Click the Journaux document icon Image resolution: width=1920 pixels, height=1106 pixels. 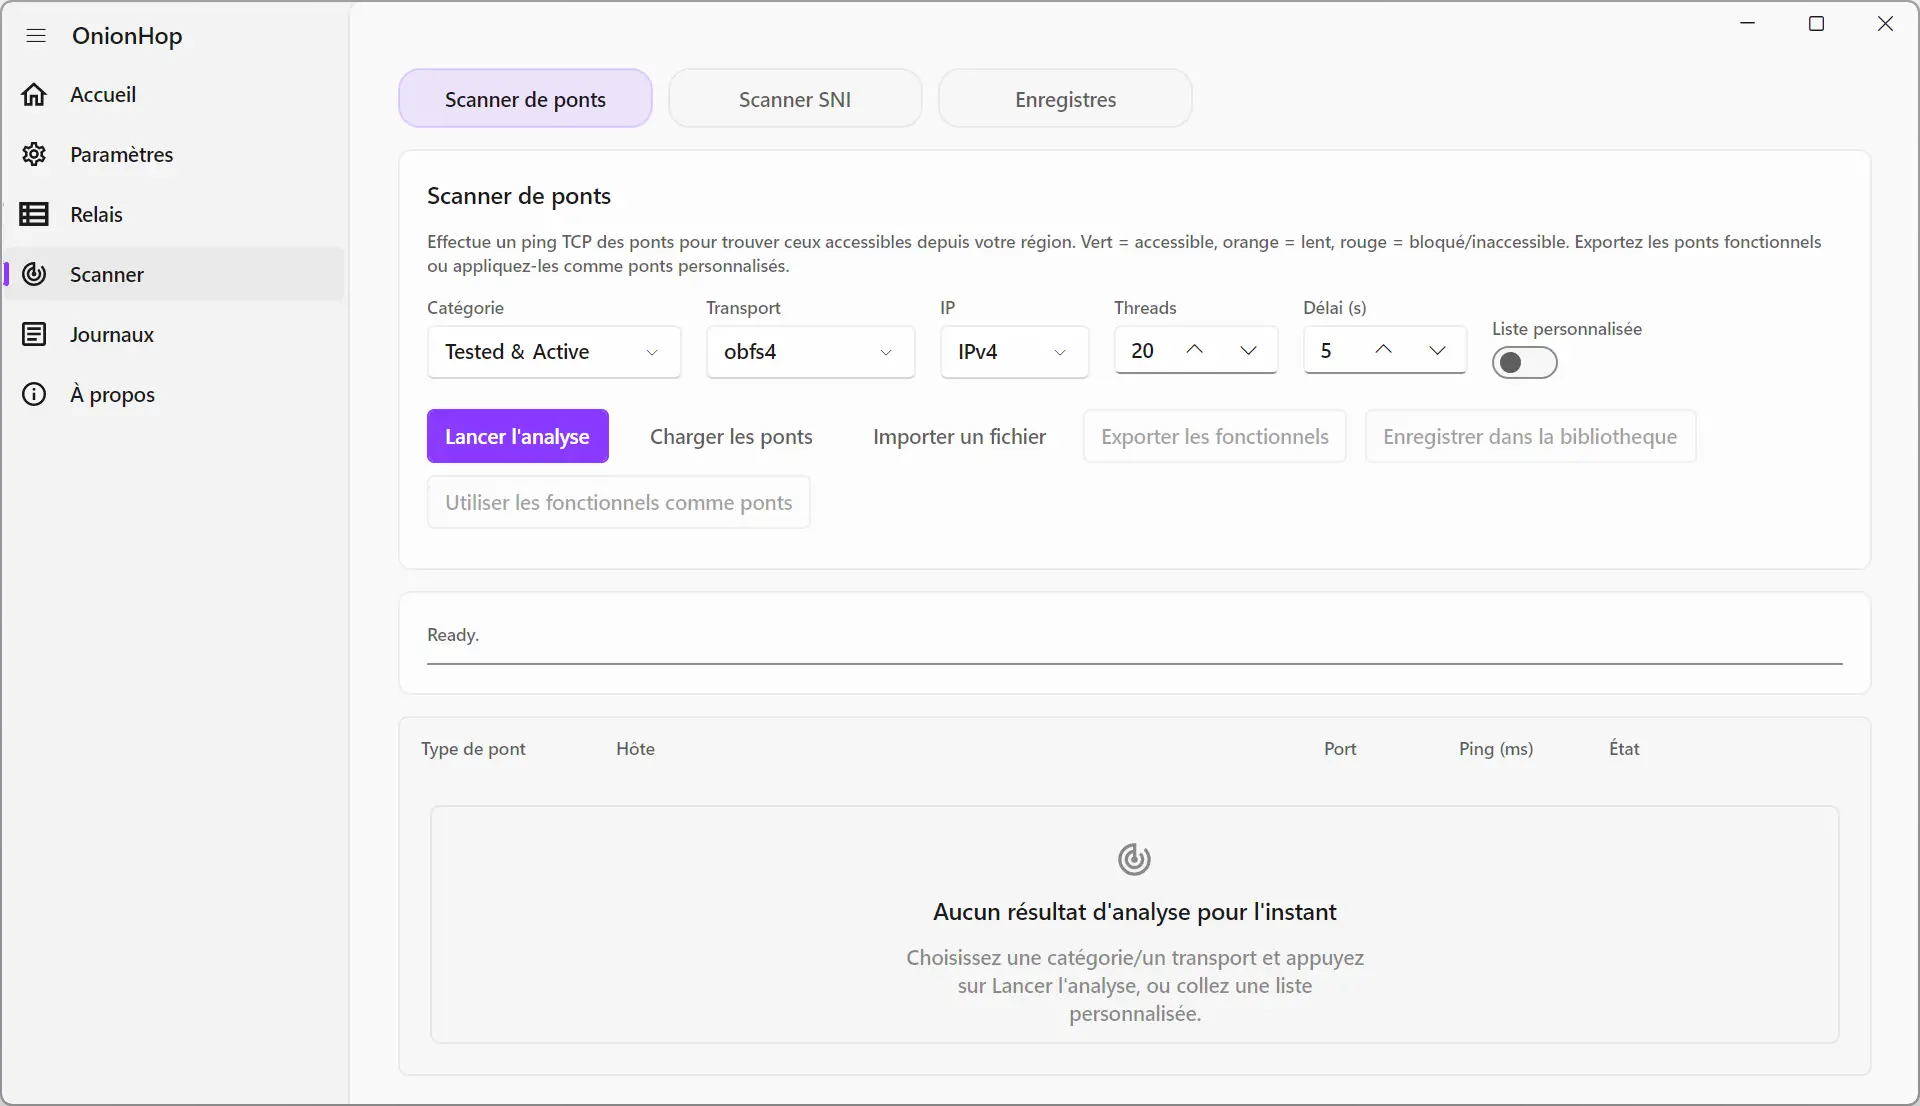click(34, 334)
